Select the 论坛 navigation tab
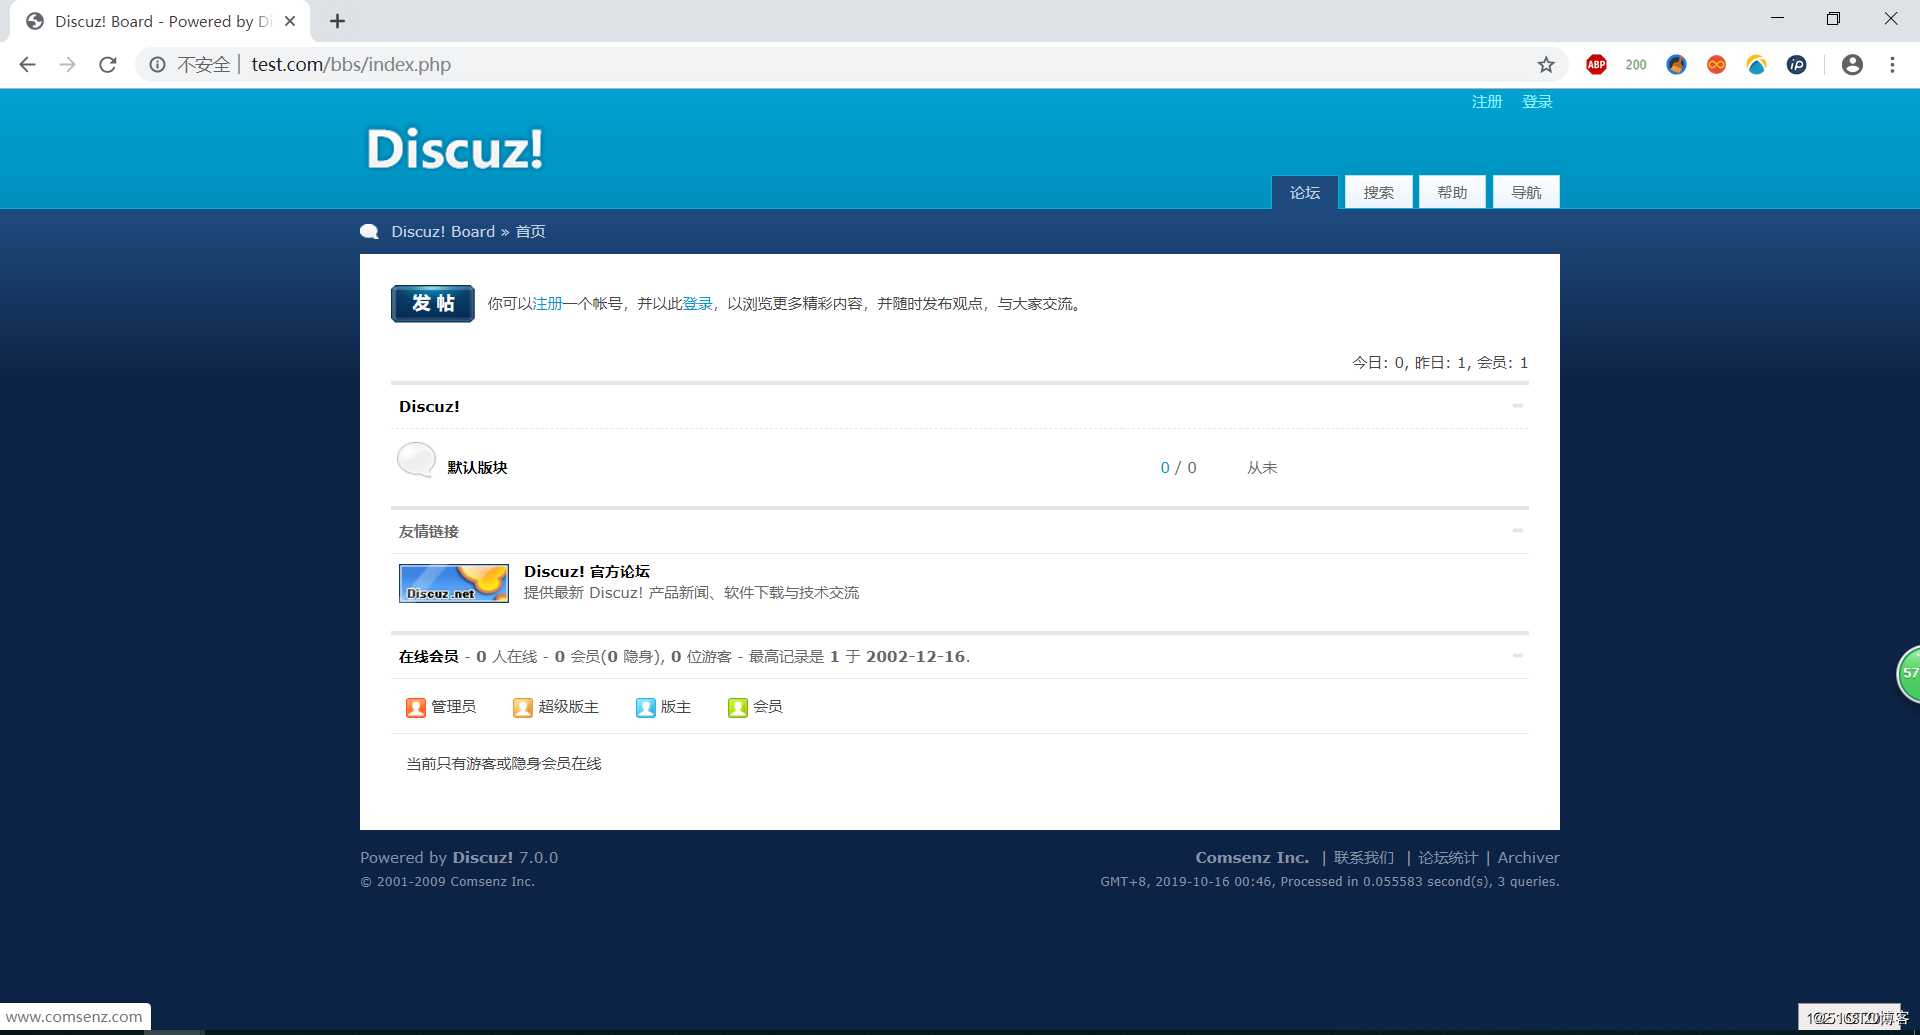 1305,192
